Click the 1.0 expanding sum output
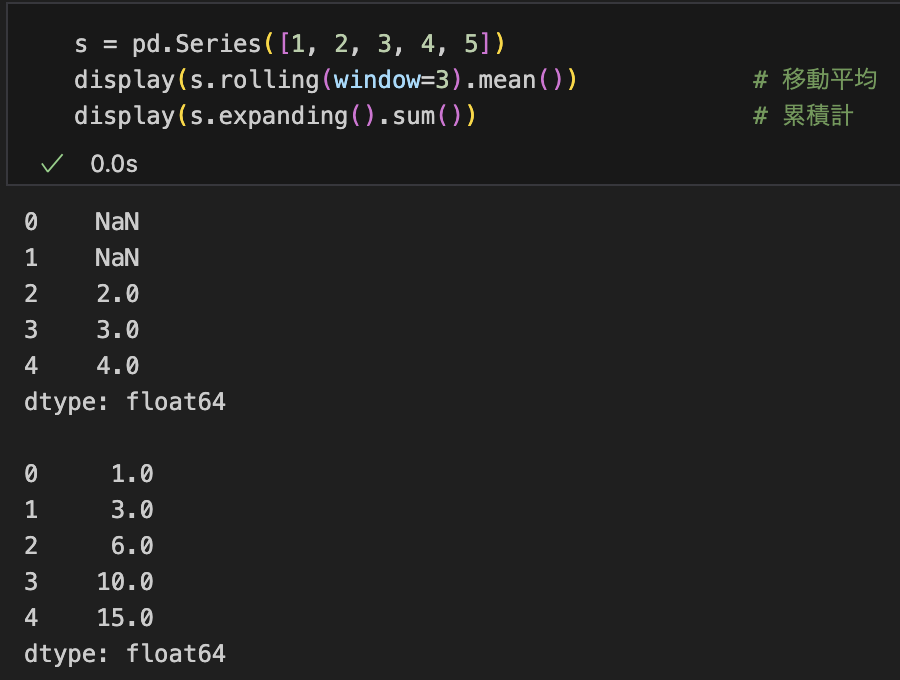The image size is (900, 680). coord(132,474)
